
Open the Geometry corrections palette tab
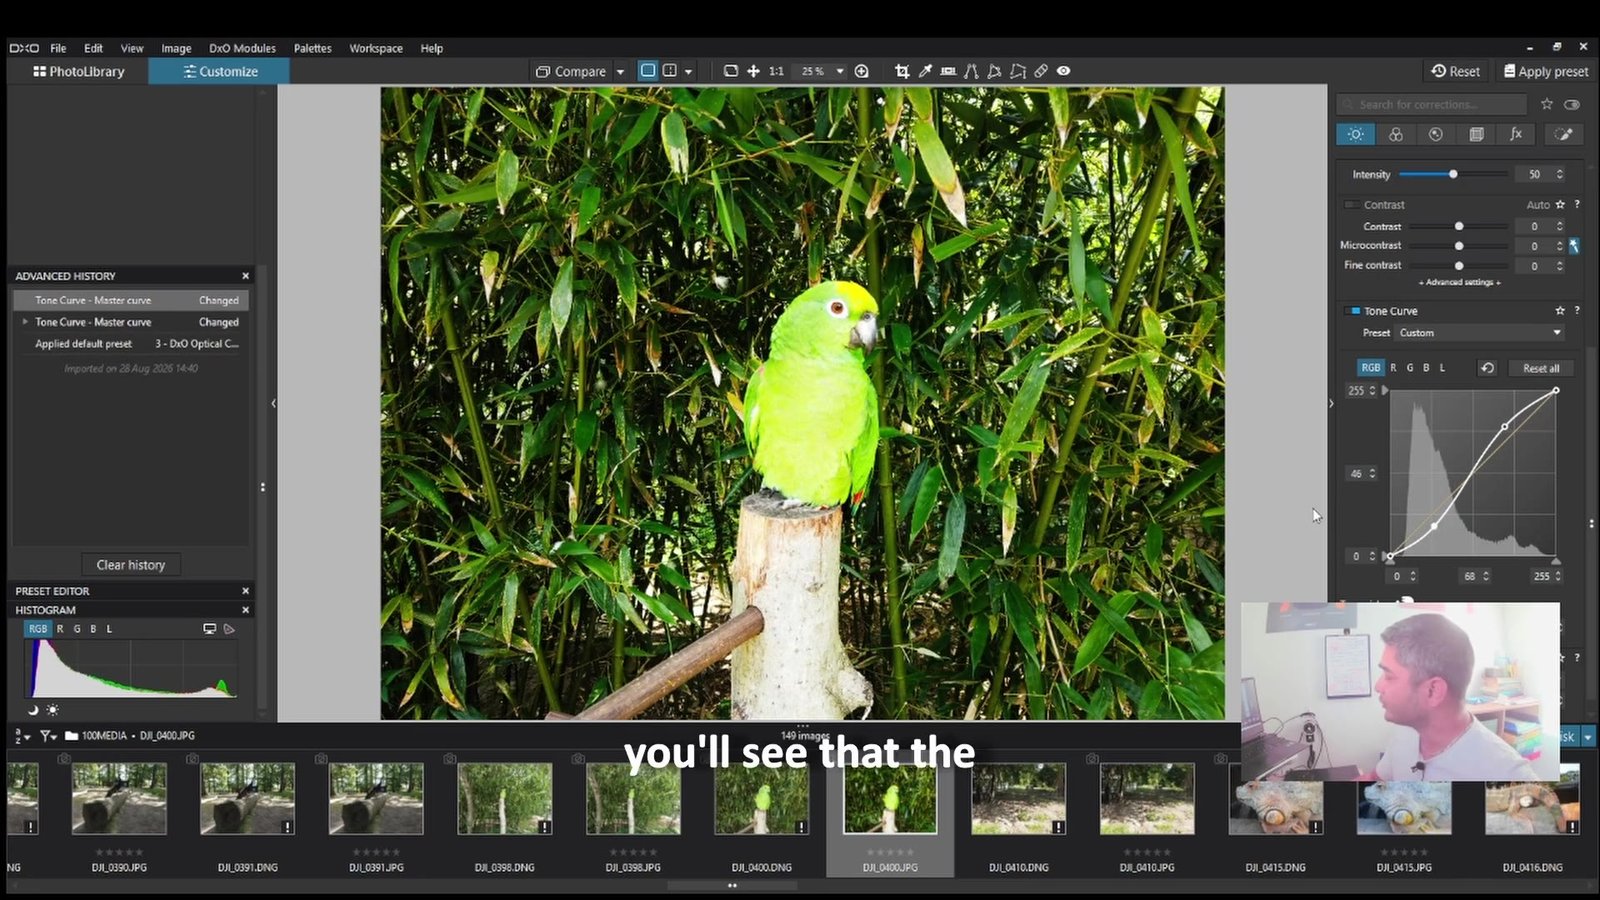pyautogui.click(x=1476, y=134)
